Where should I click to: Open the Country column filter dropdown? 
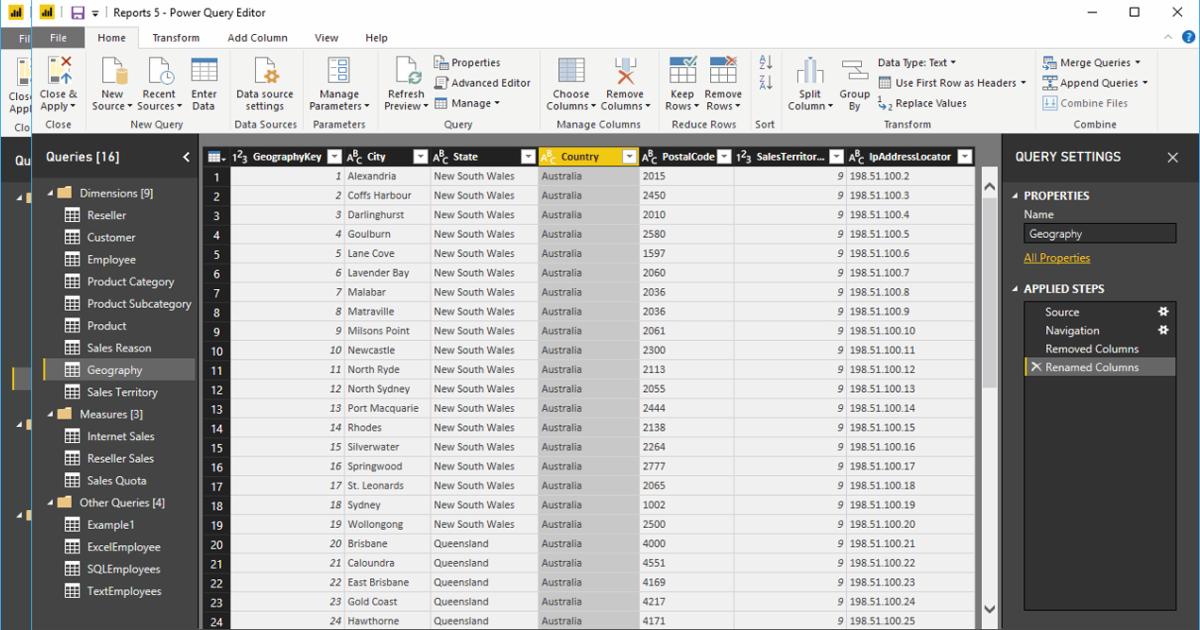[x=629, y=157]
